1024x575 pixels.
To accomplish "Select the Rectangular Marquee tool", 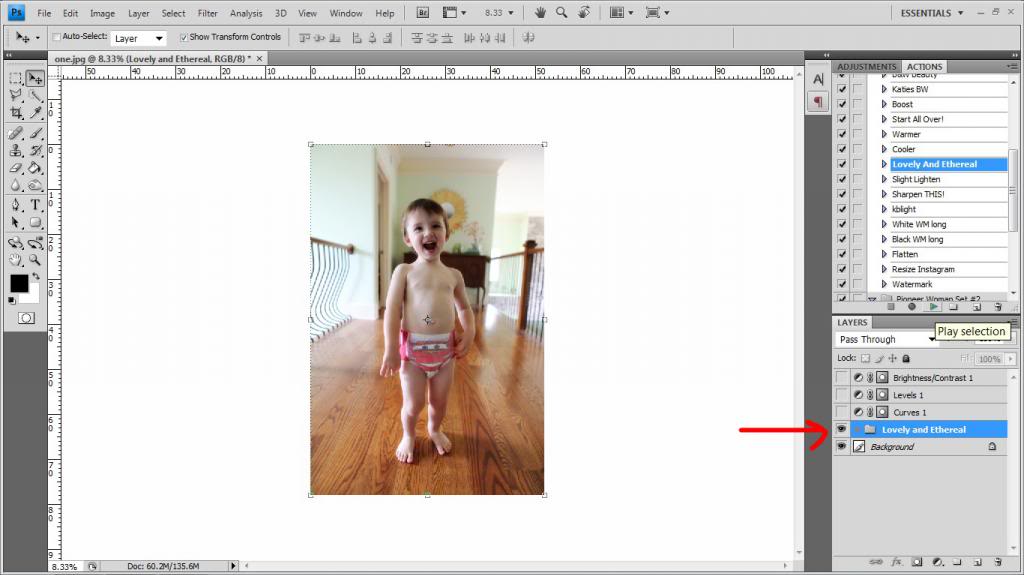I will click(x=16, y=78).
